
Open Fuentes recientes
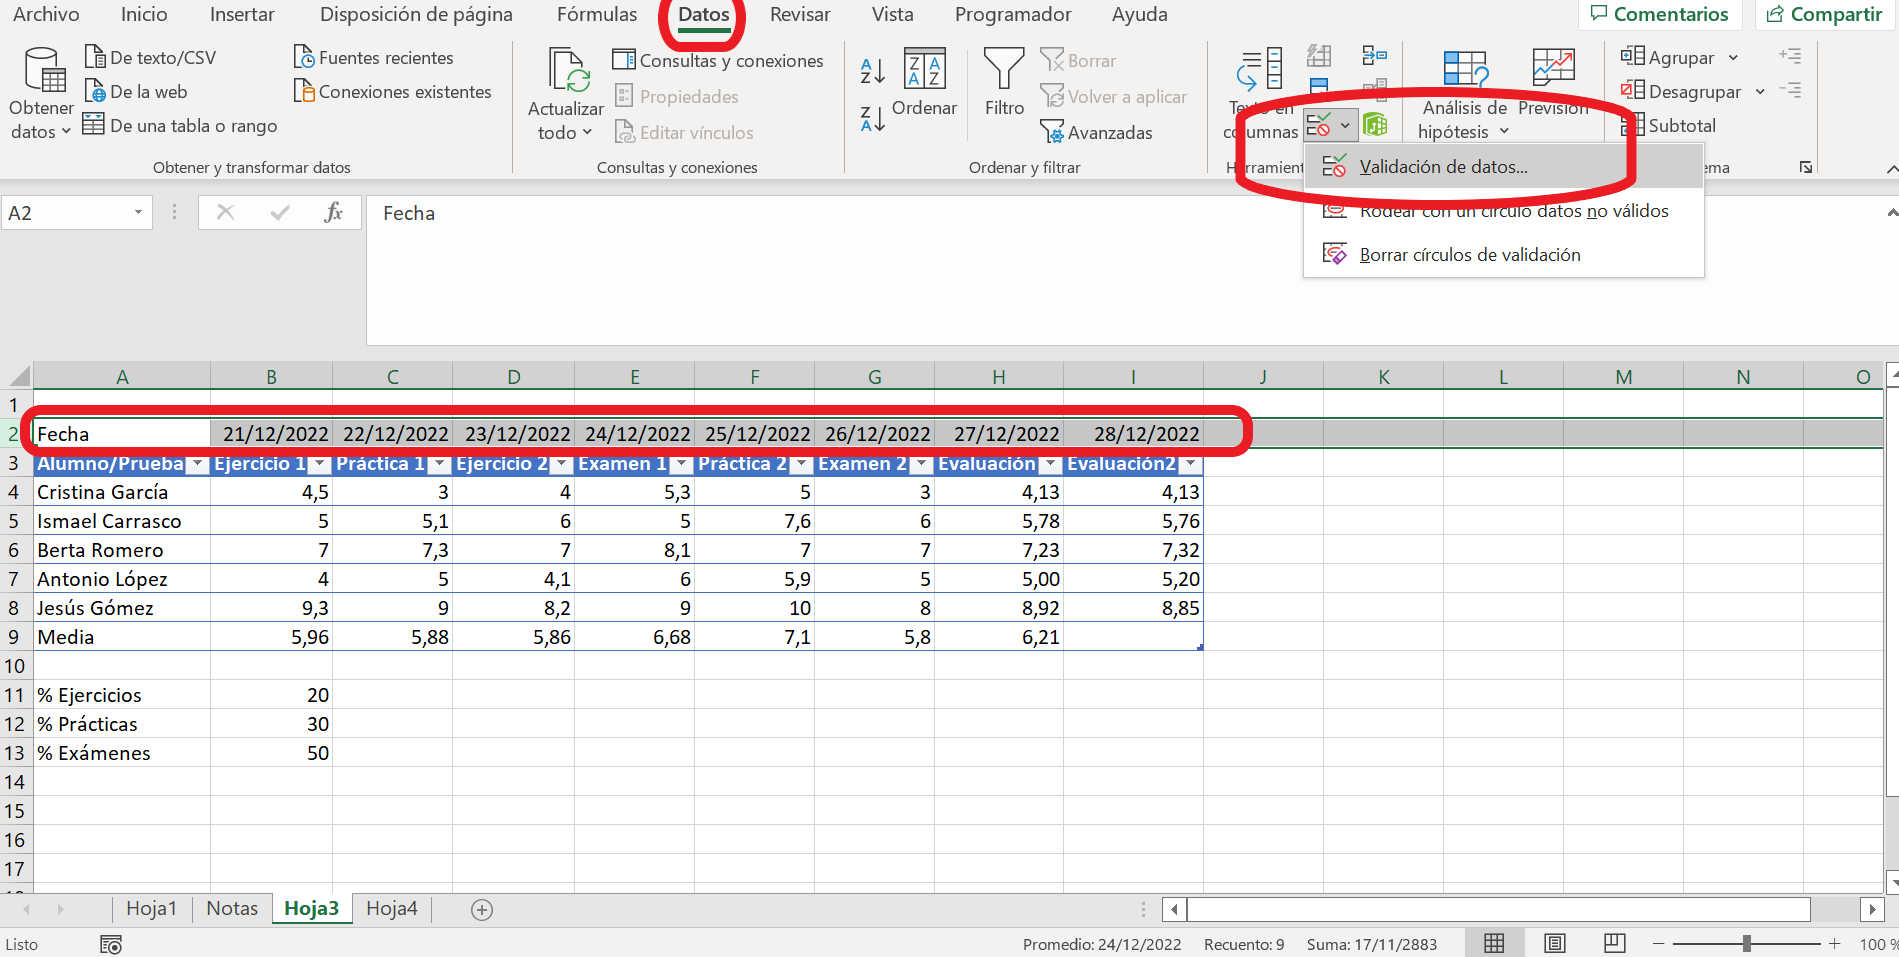click(374, 57)
